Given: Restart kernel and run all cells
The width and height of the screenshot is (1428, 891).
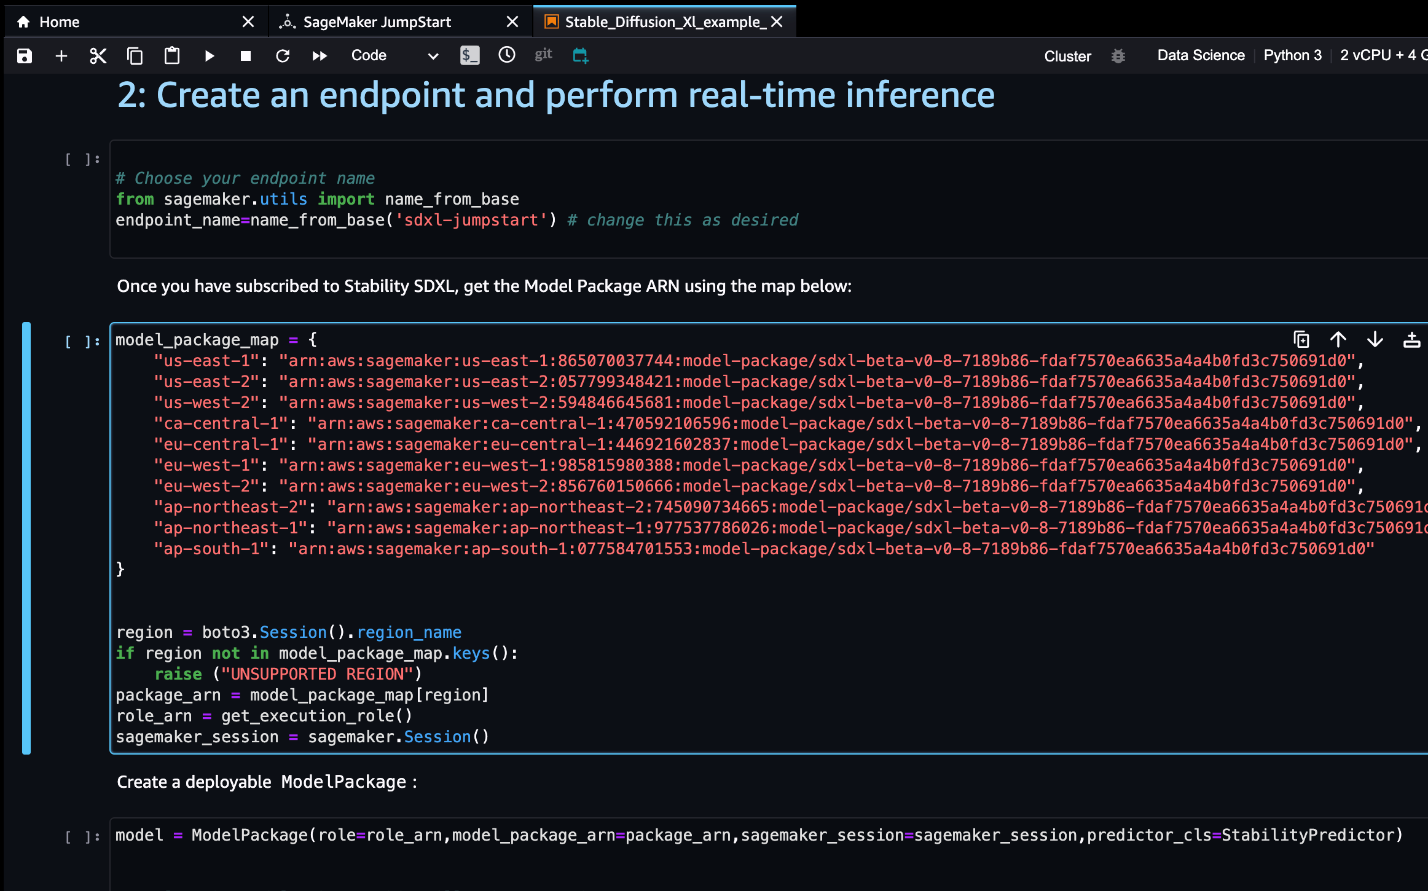Looking at the screenshot, I should click(x=320, y=56).
